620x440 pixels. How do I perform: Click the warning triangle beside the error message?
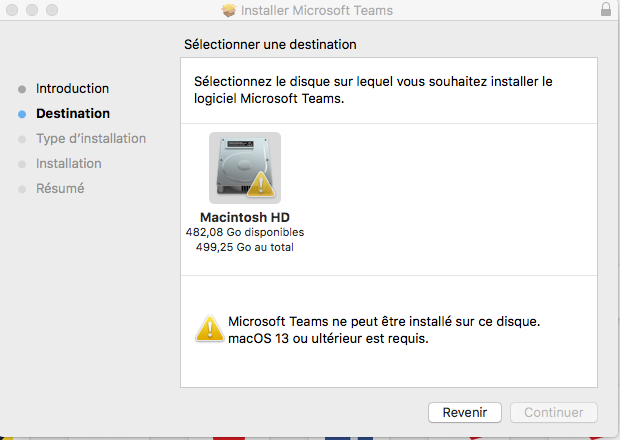[209, 327]
